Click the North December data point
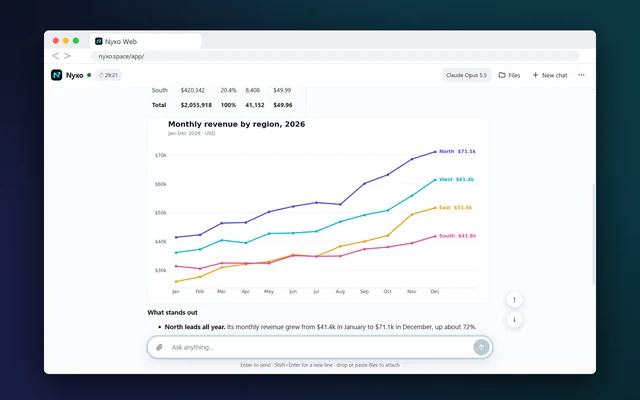The height and width of the screenshot is (400, 640). click(435, 152)
